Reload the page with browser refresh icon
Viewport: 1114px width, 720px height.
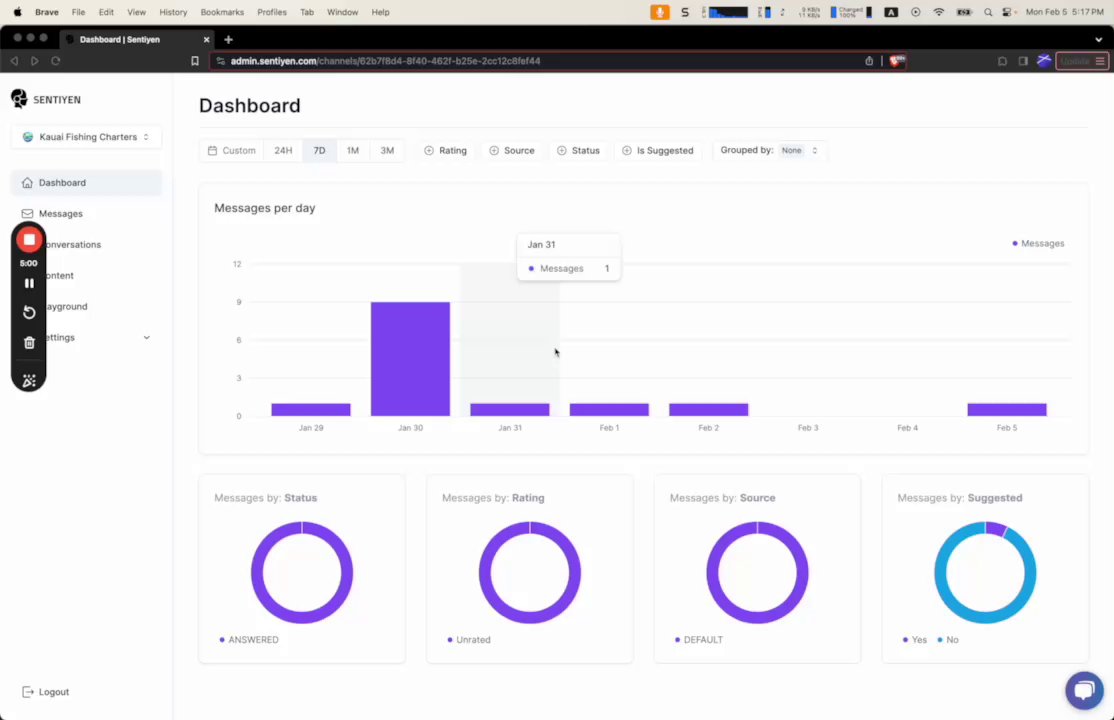55,61
